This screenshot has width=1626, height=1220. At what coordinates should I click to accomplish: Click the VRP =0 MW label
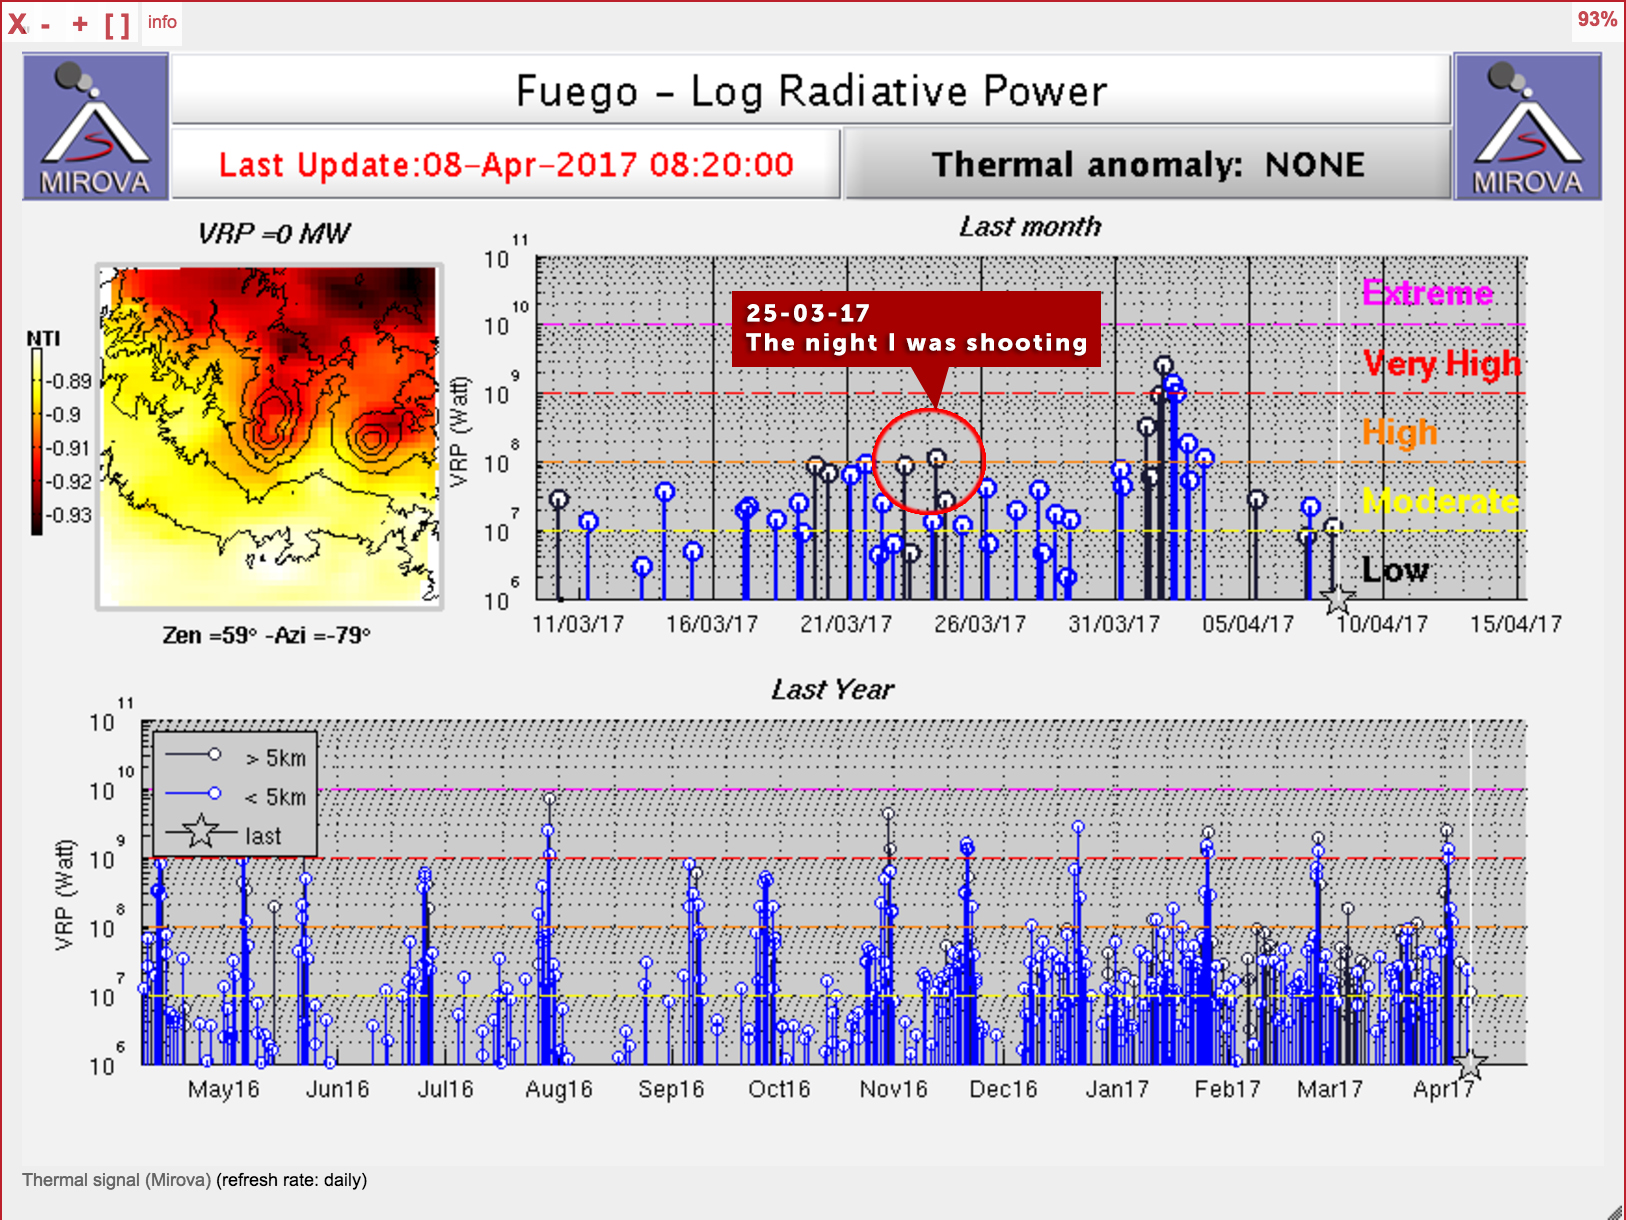tap(273, 234)
